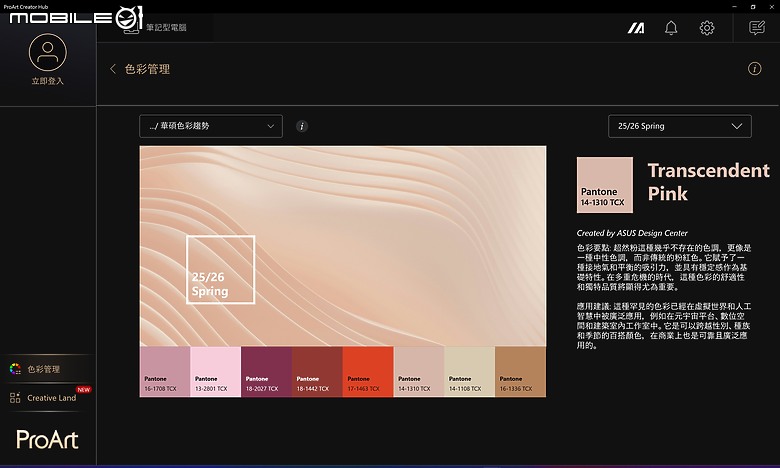The width and height of the screenshot is (780, 468).
Task: Pick Pantone 16-1336 TCX tan swatch
Action: point(520,372)
